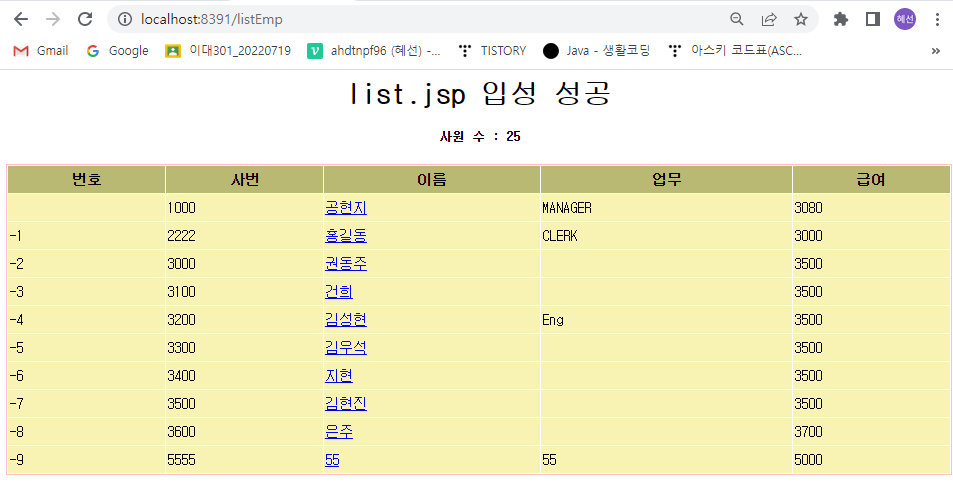This screenshot has height=490, width=953.
Task: Open the zoom magnifier in address bar
Action: click(737, 19)
